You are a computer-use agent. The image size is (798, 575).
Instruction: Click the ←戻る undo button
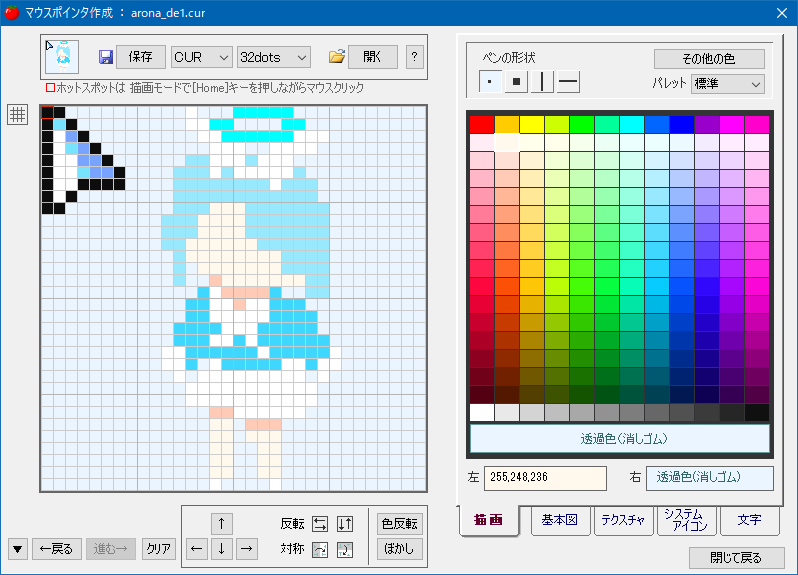point(57,549)
